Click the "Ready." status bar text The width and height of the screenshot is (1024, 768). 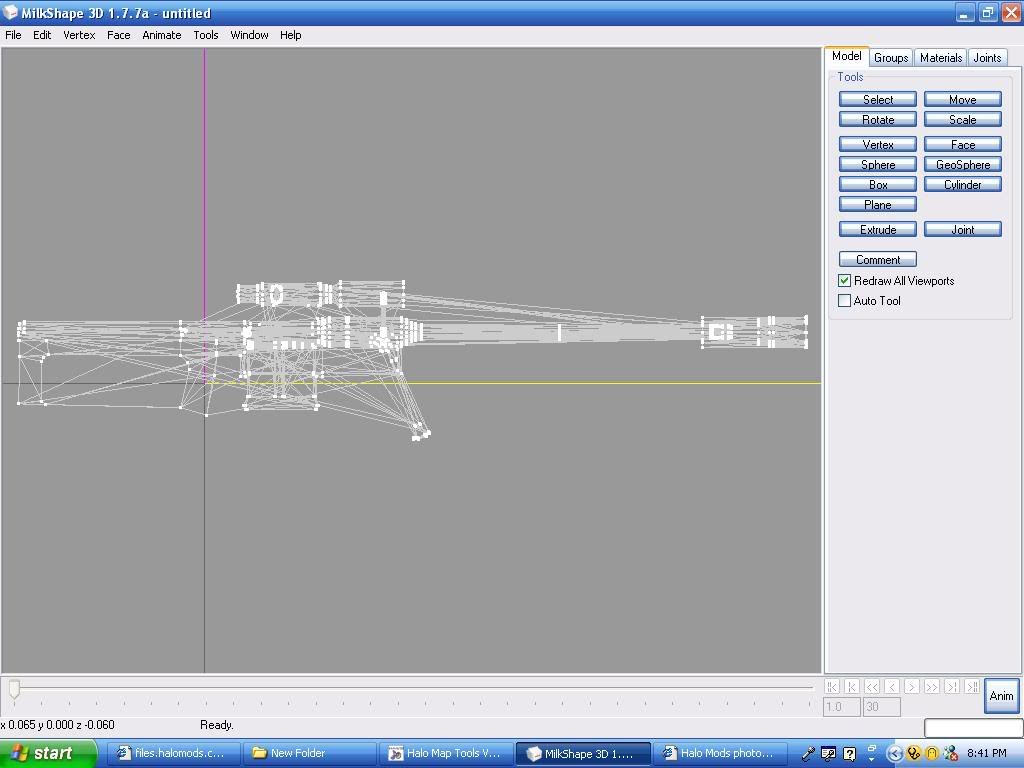pyautogui.click(x=217, y=725)
